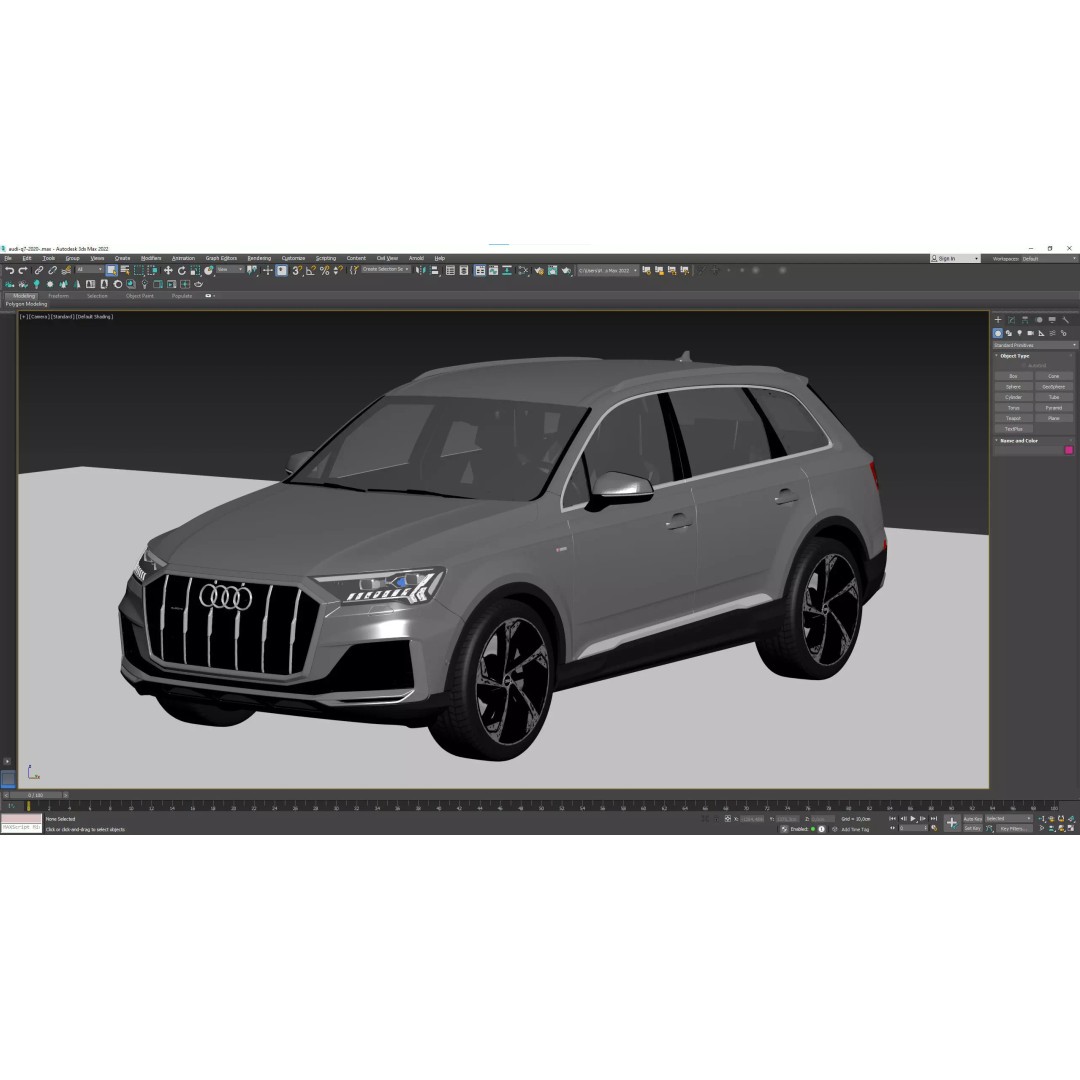The image size is (1080, 1080).
Task: Activate the Select and Rotate tool
Action: [181, 271]
